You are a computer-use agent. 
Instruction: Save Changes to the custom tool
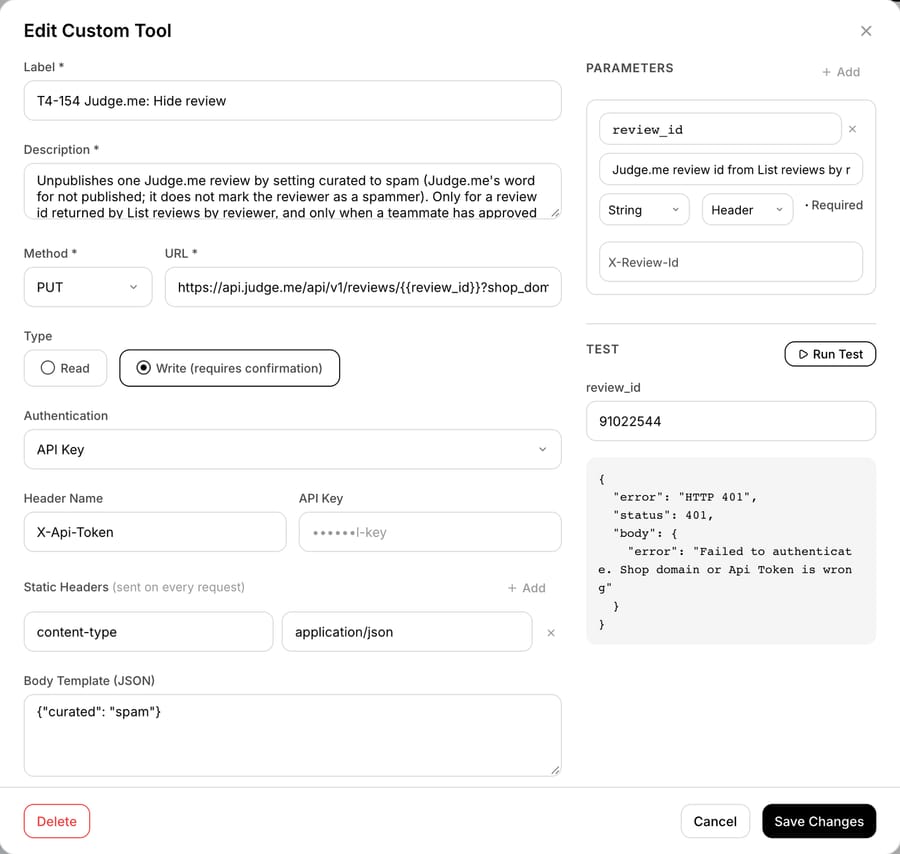click(x=819, y=821)
